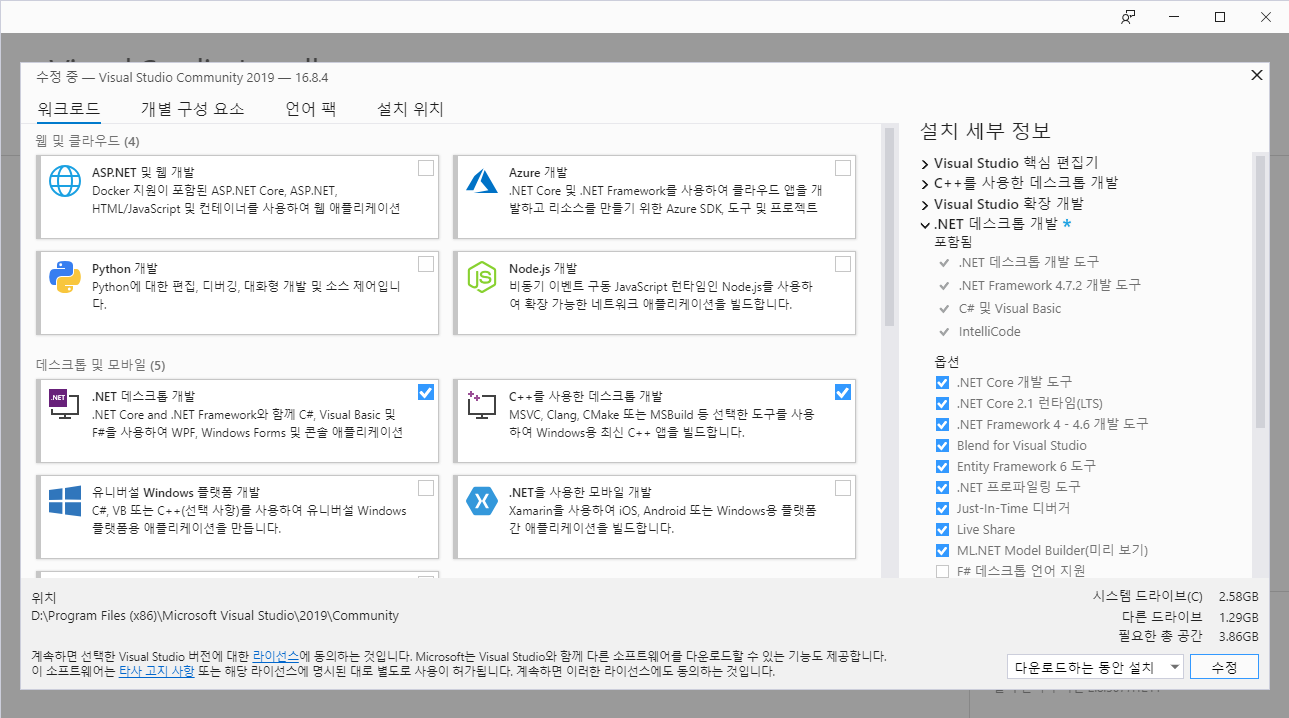Uncheck the Live Share option

942,530
